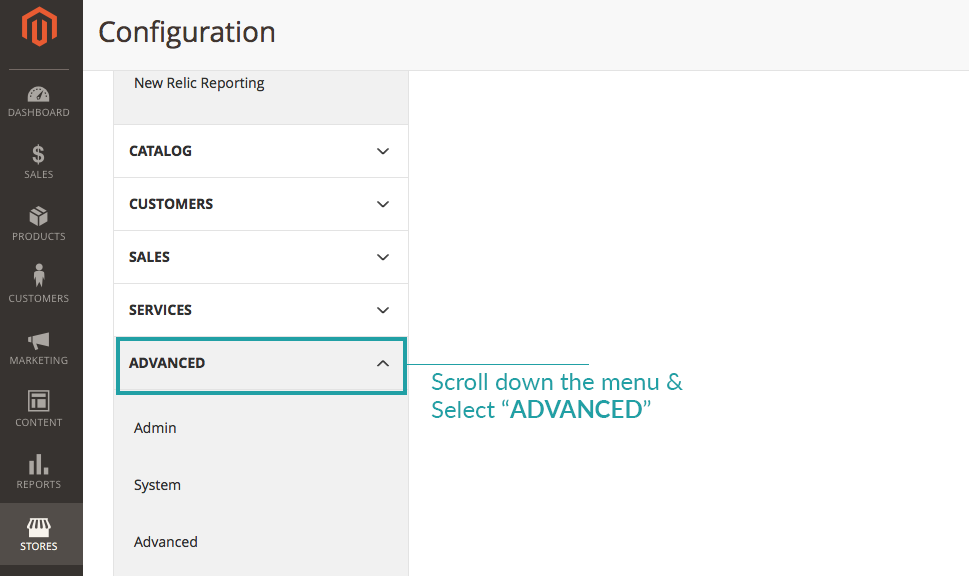Open Marketing via the megaphone icon
Image resolution: width=969 pixels, height=576 pixels.
[x=39, y=340]
